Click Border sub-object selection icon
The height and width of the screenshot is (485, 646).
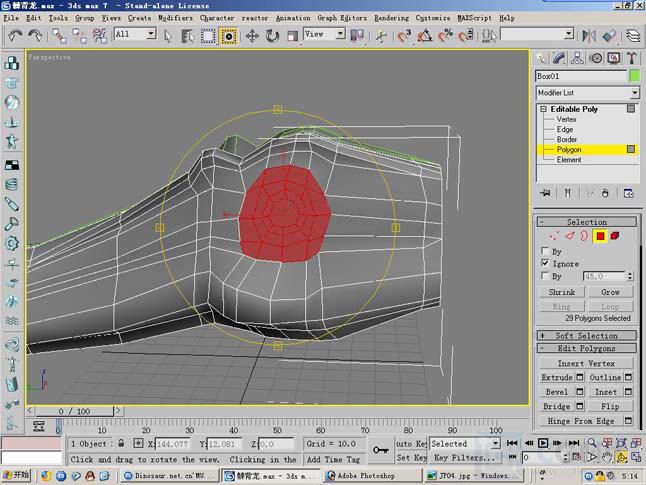point(584,236)
